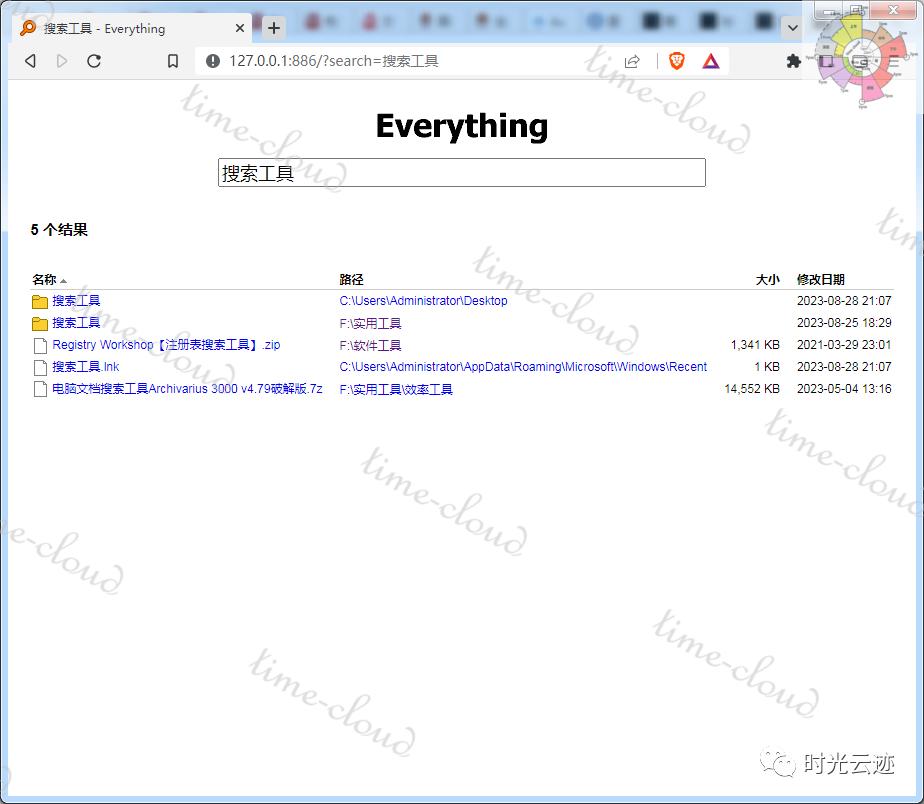Sort results by the 修改日期 column
924x804 pixels.
pos(823,279)
